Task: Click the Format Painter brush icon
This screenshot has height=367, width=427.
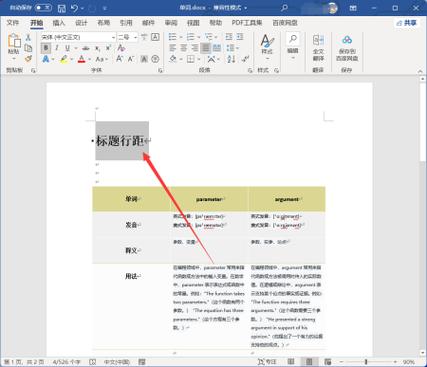Action: point(28,59)
